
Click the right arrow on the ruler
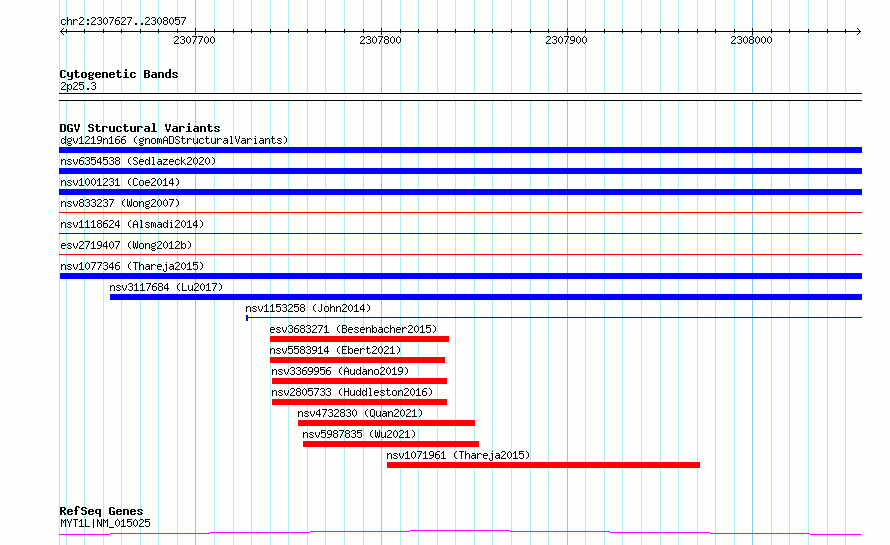click(858, 32)
